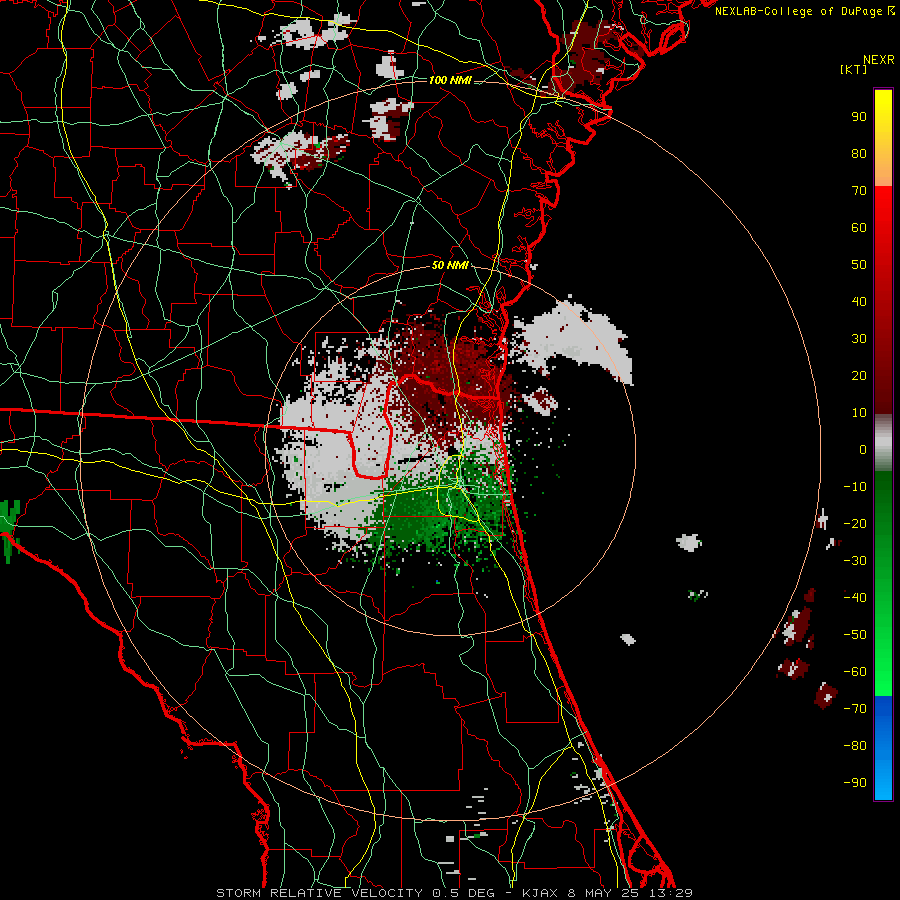
Task: Click the [KT] units label
Action: coord(854,69)
